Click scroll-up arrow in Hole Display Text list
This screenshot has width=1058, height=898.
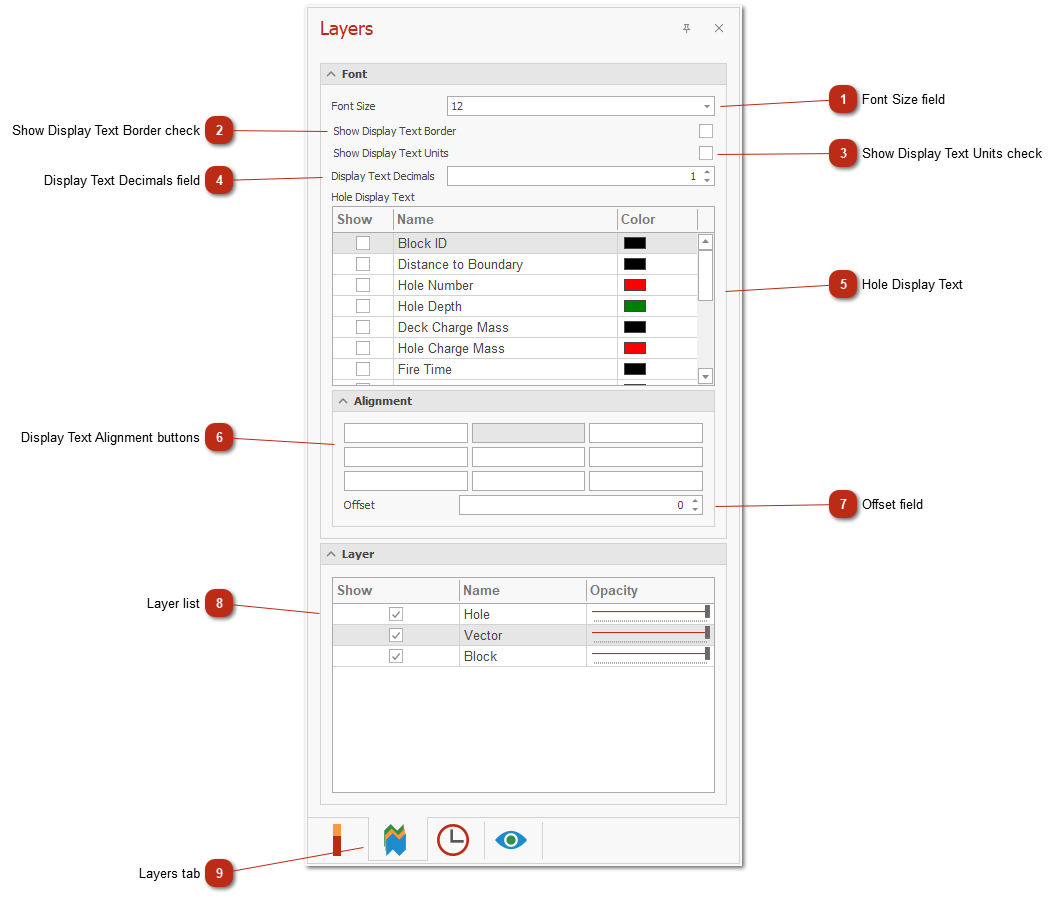[705, 242]
